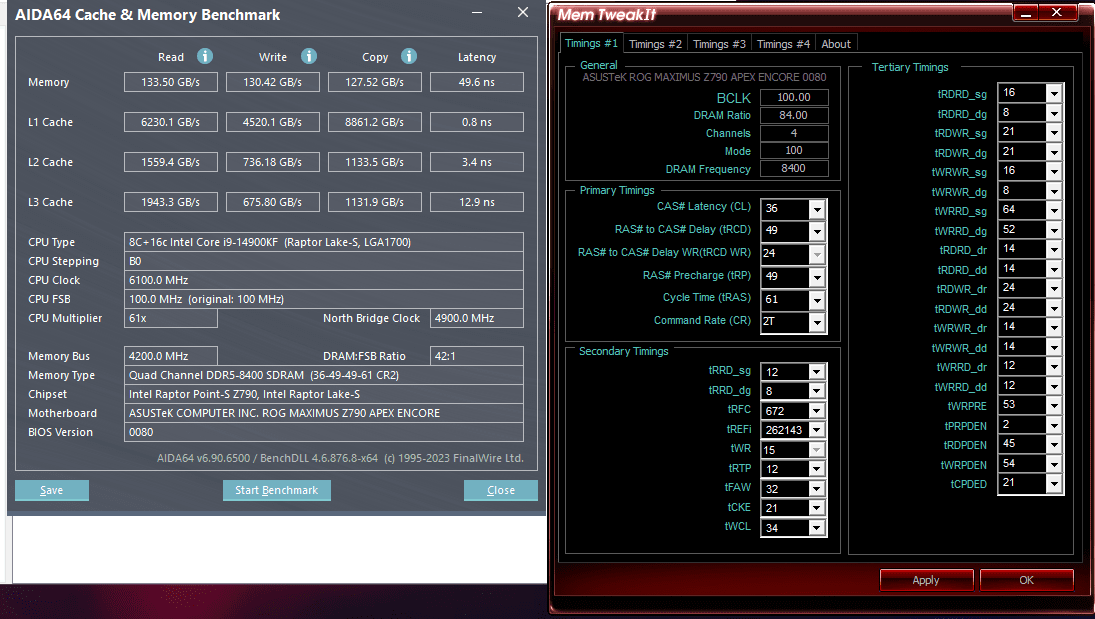The image size is (1095, 619).
Task: Close the AIDA64 benchmark window
Action: (x=522, y=13)
